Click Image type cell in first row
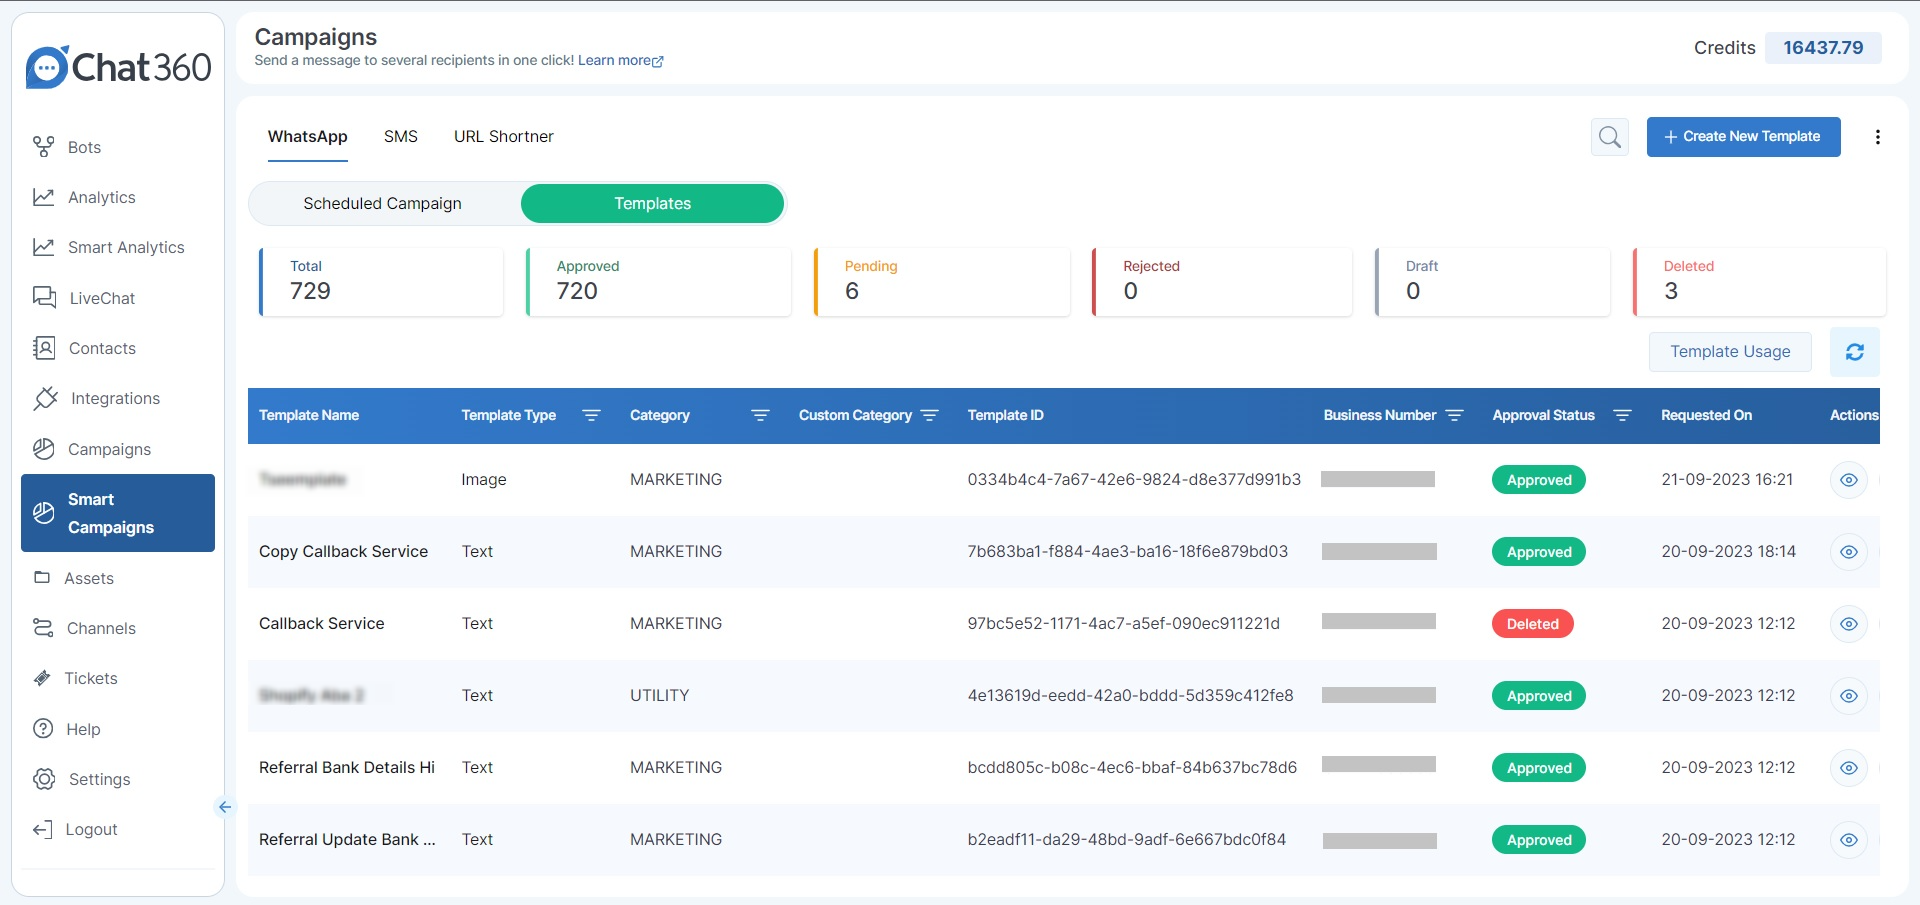This screenshot has width=1920, height=905. 484,480
